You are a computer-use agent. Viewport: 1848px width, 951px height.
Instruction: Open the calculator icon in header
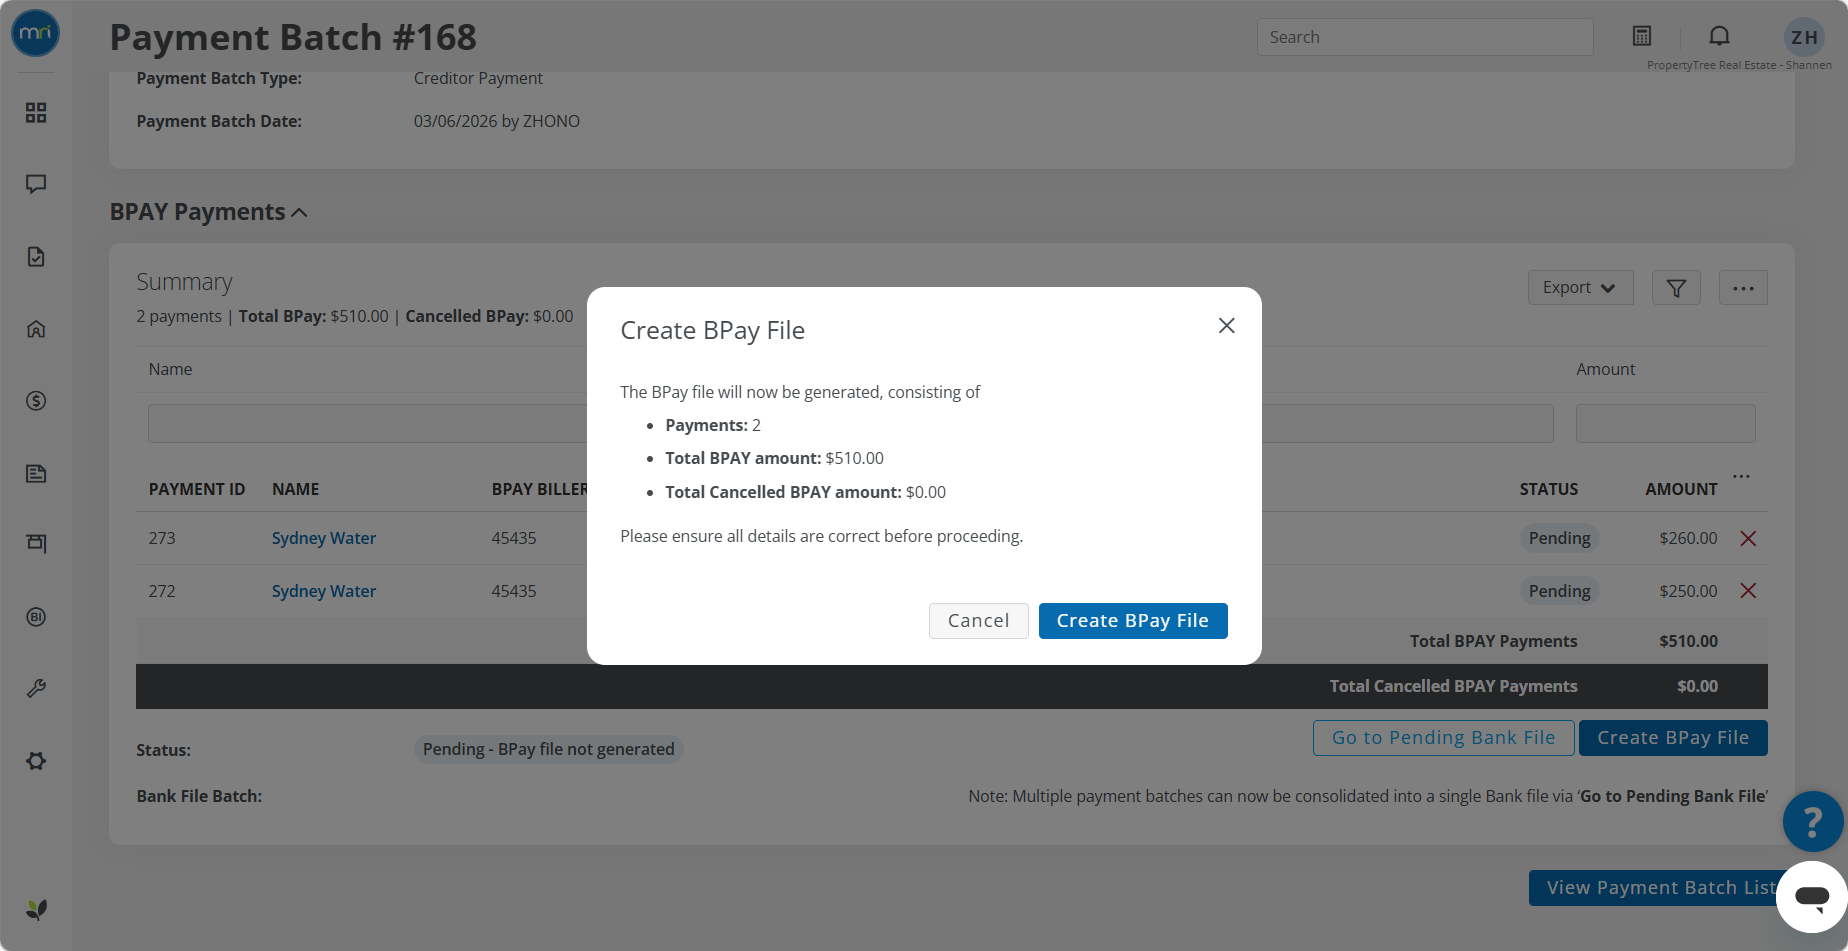coord(1642,36)
